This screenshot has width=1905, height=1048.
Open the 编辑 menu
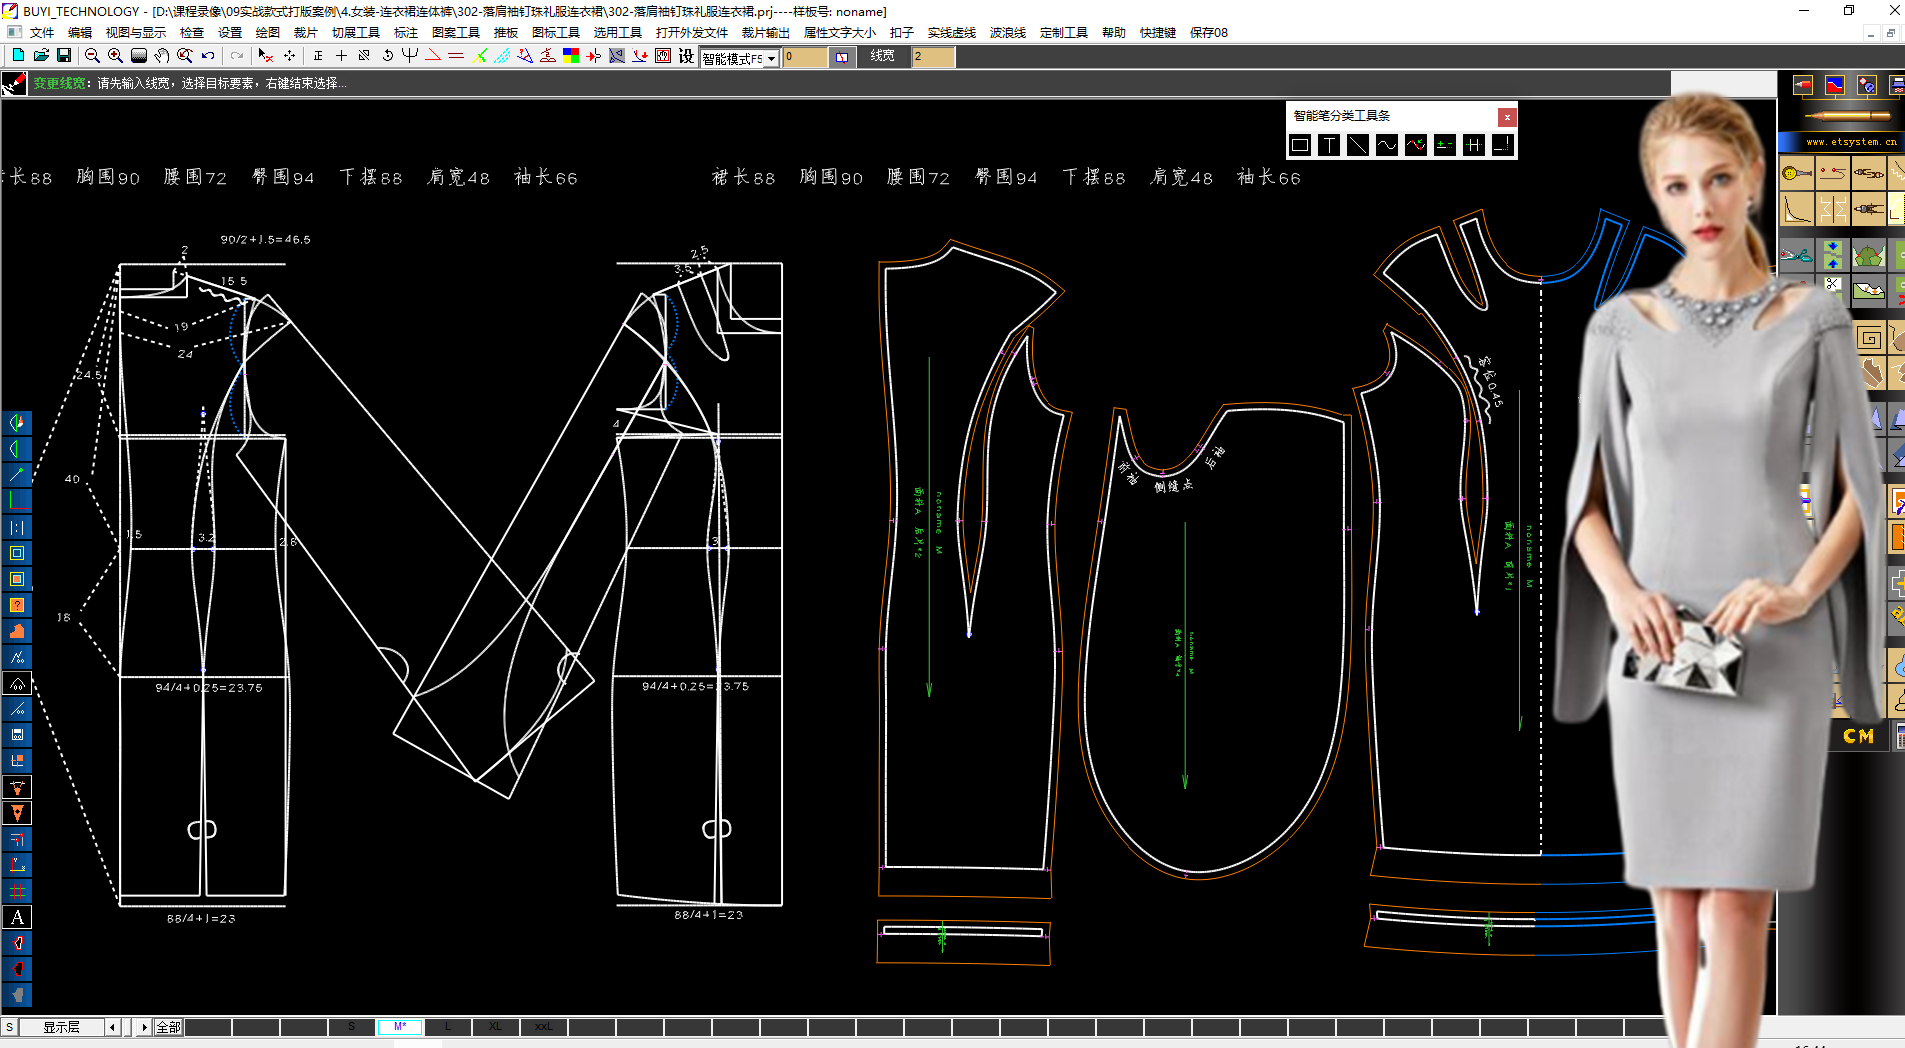tap(80, 32)
